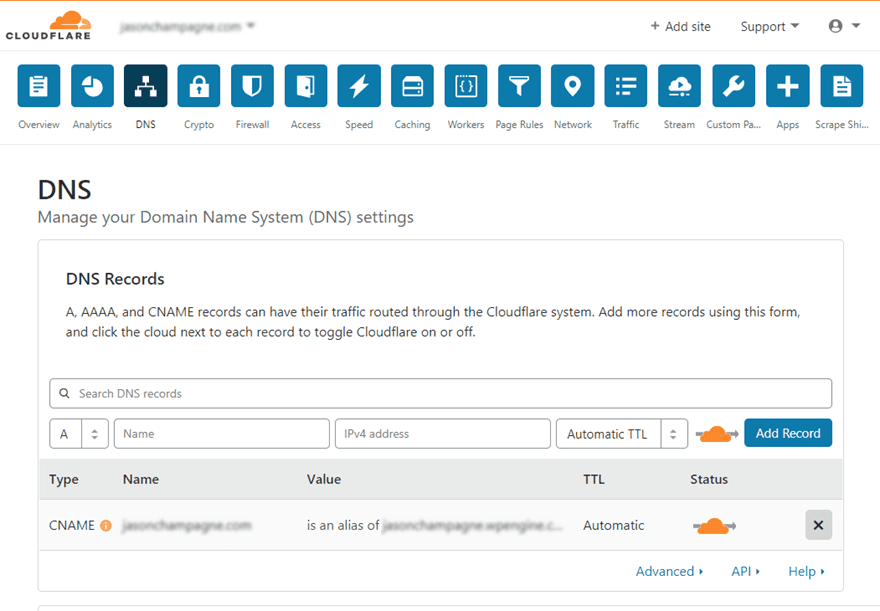Open the Traffic section
This screenshot has height=611, width=880.
click(625, 85)
